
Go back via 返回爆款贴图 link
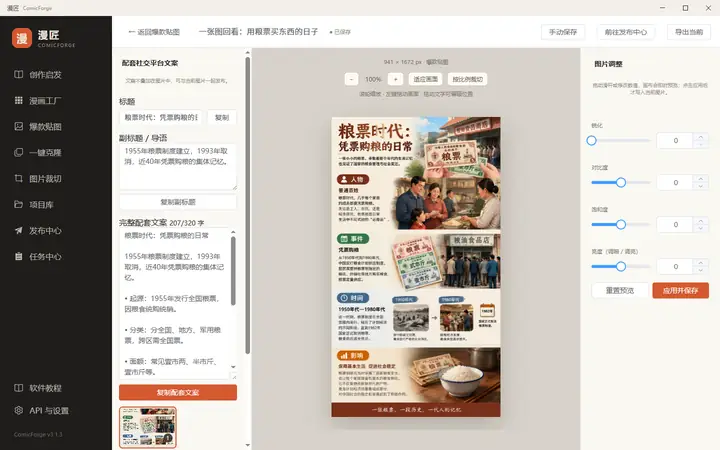click(x=154, y=32)
